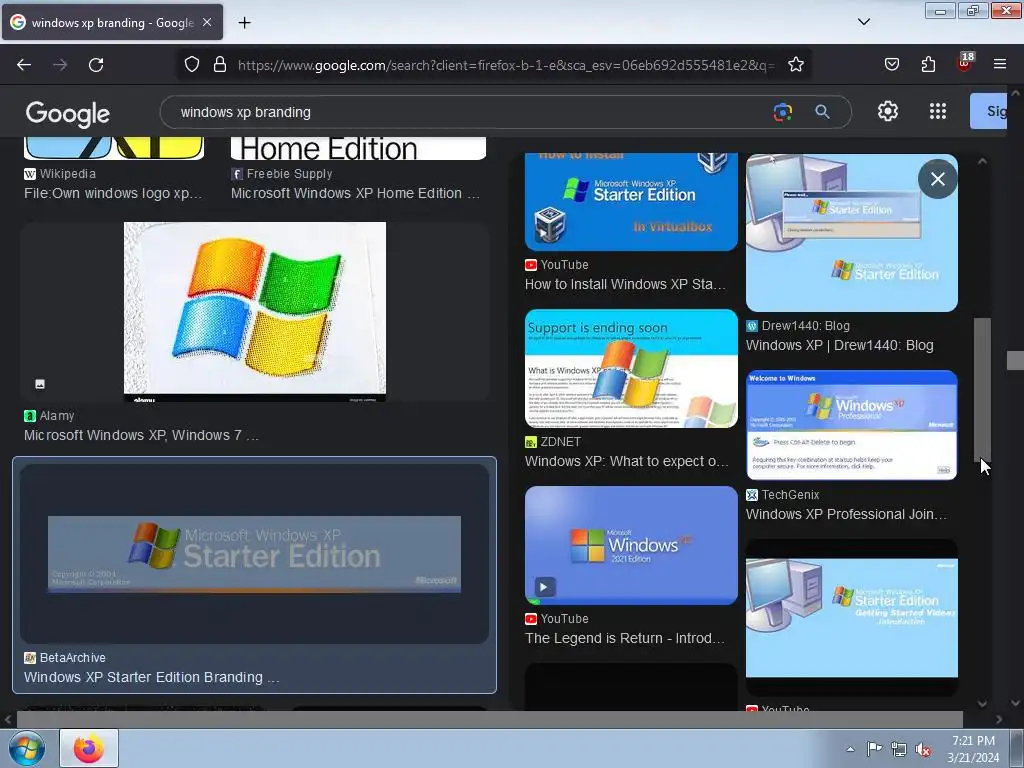1024x768 pixels.
Task: Open the TechGenix 'Welcome to Windows' image
Action: [x=852, y=425]
